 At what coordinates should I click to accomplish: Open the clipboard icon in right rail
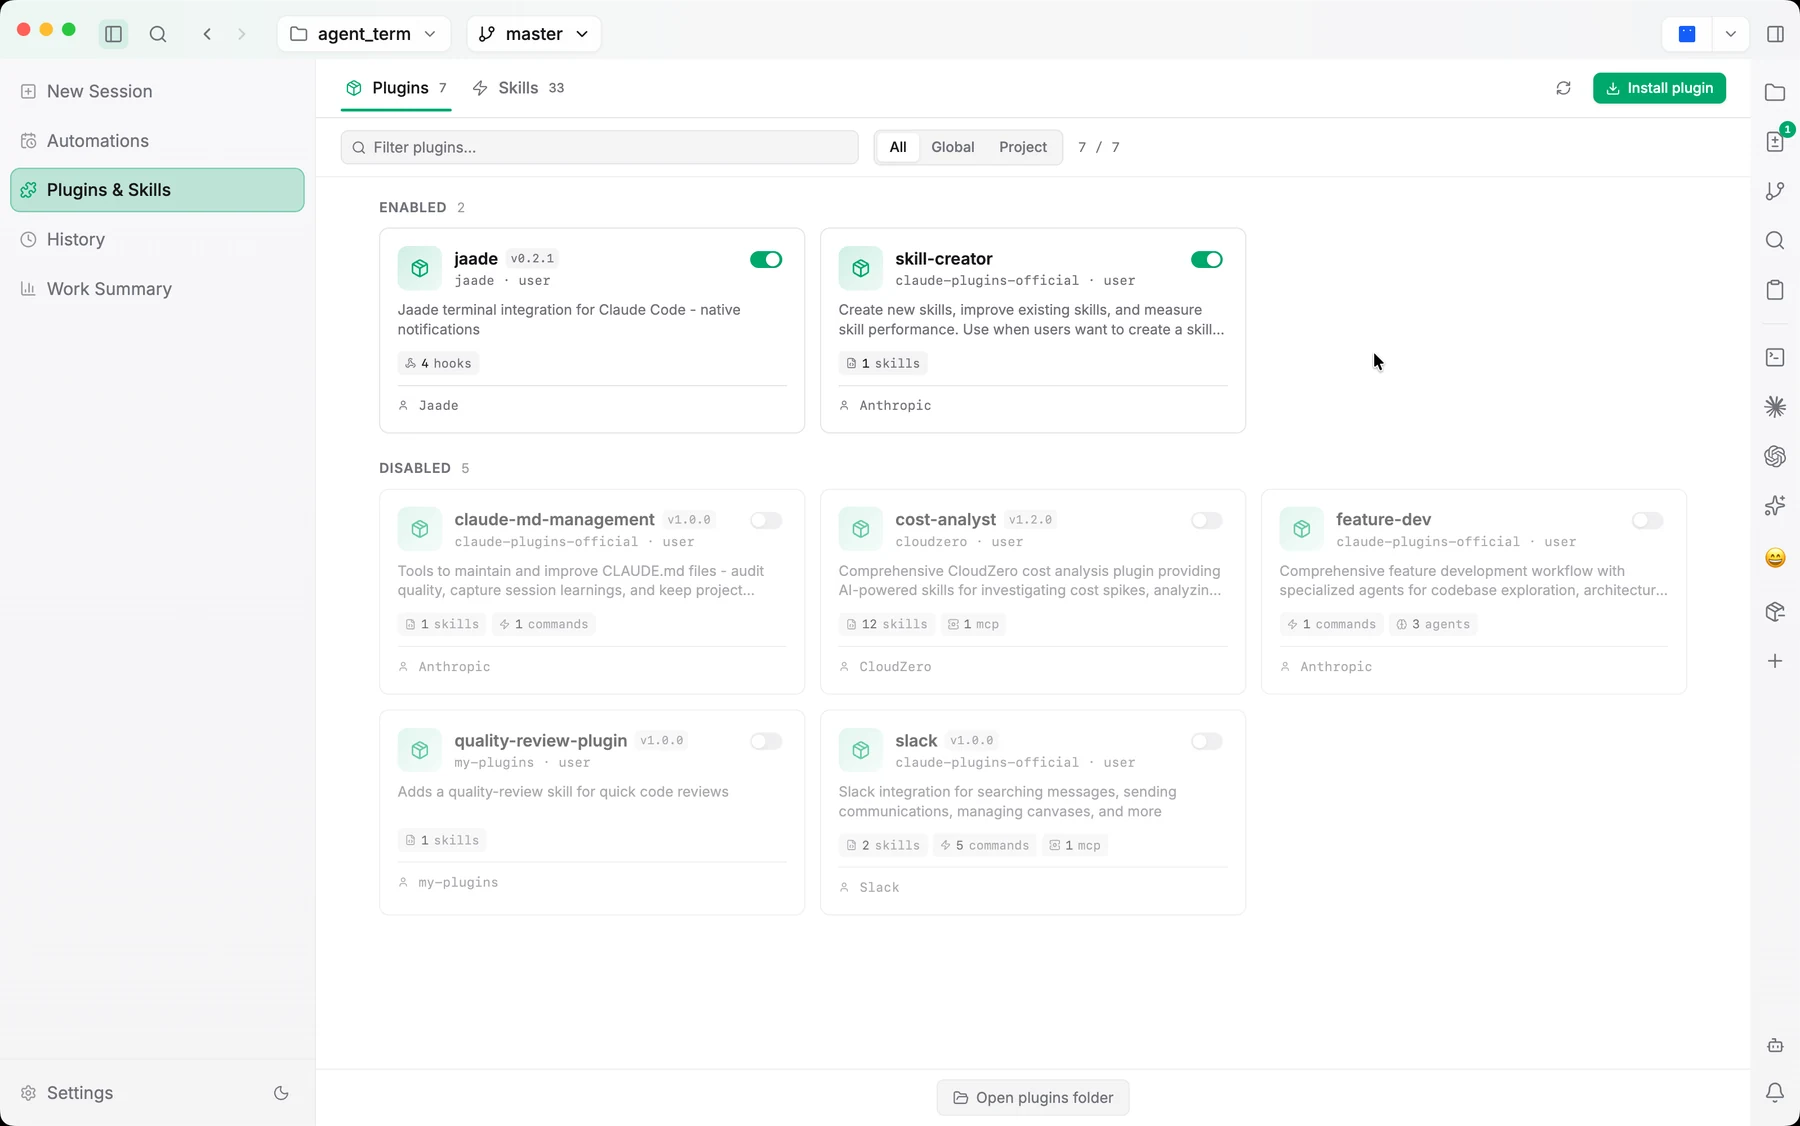click(1775, 290)
